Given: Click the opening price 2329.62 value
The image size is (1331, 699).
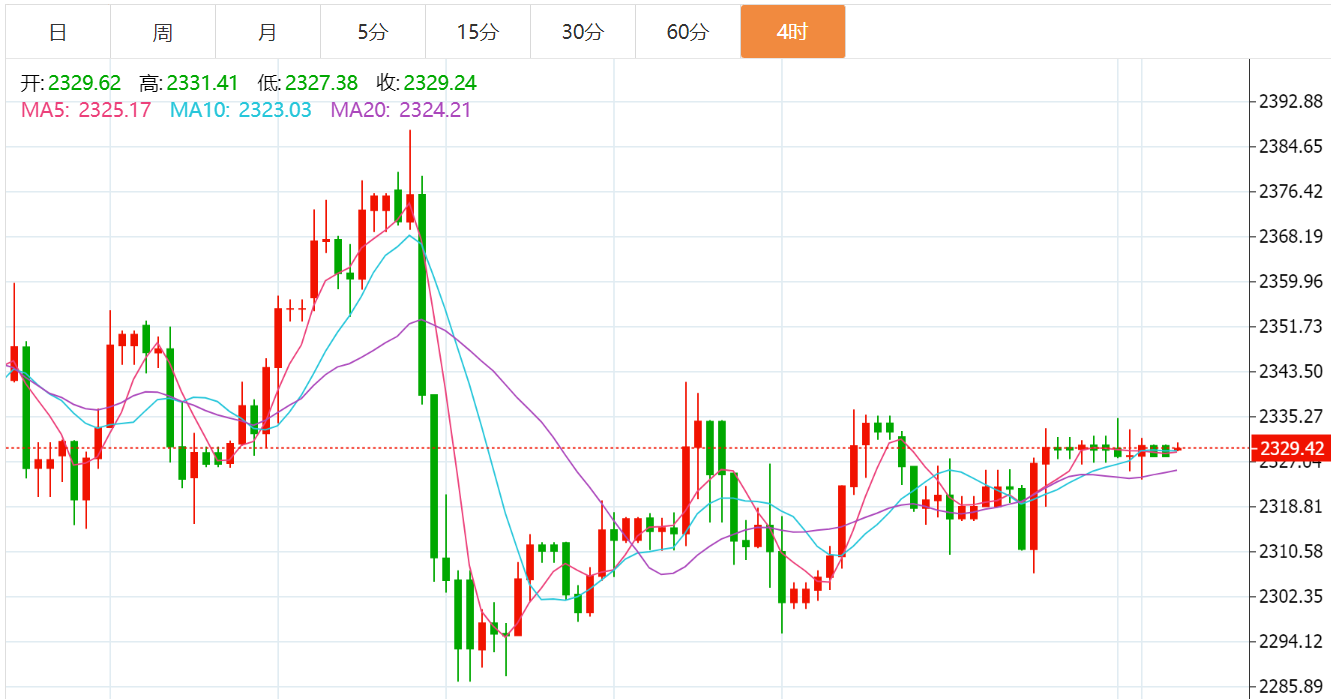Looking at the screenshot, I should [x=85, y=83].
